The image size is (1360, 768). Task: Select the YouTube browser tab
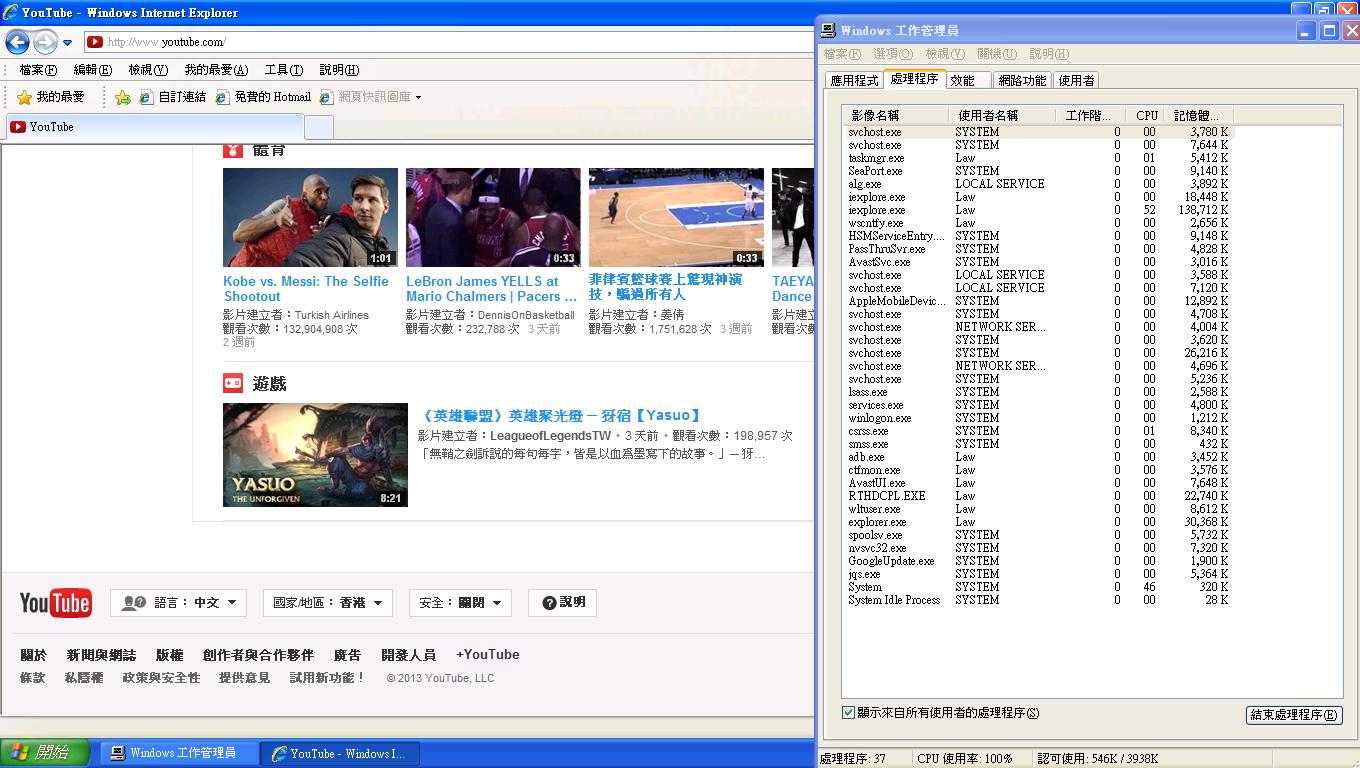click(x=155, y=127)
